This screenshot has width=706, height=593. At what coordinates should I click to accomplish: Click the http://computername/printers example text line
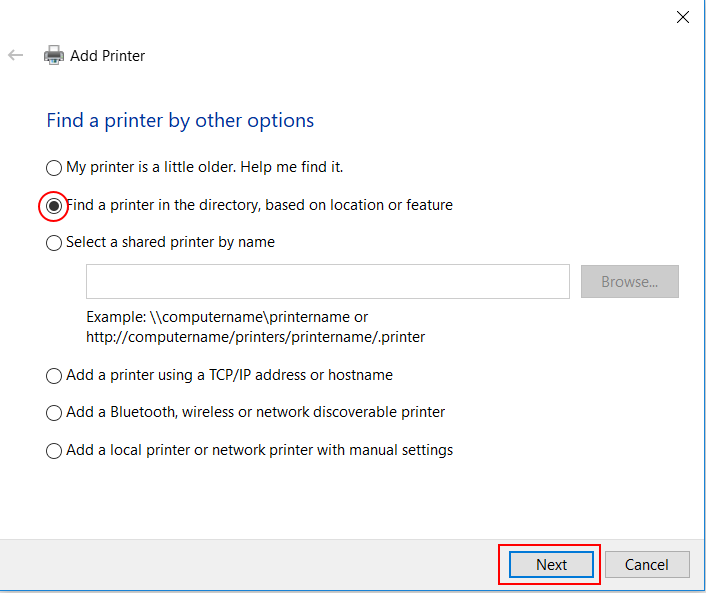coord(255,337)
